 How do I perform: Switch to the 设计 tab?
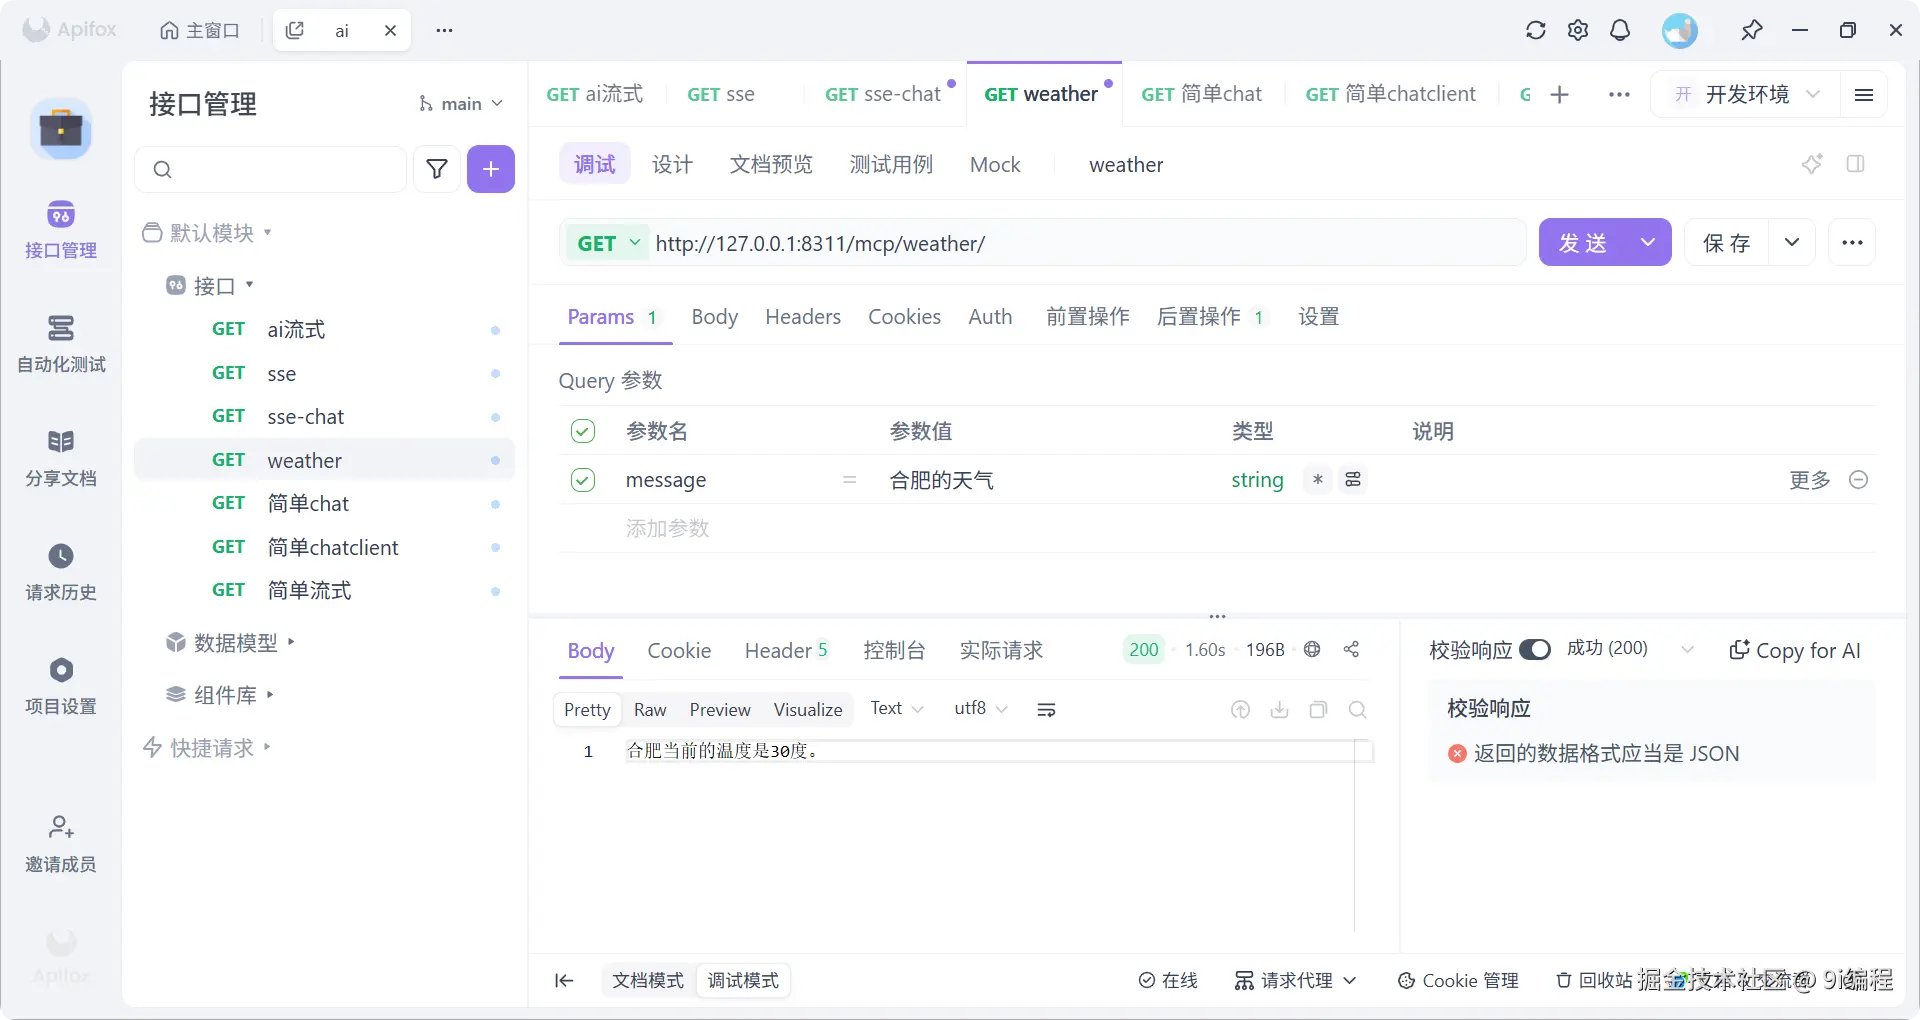click(x=672, y=164)
